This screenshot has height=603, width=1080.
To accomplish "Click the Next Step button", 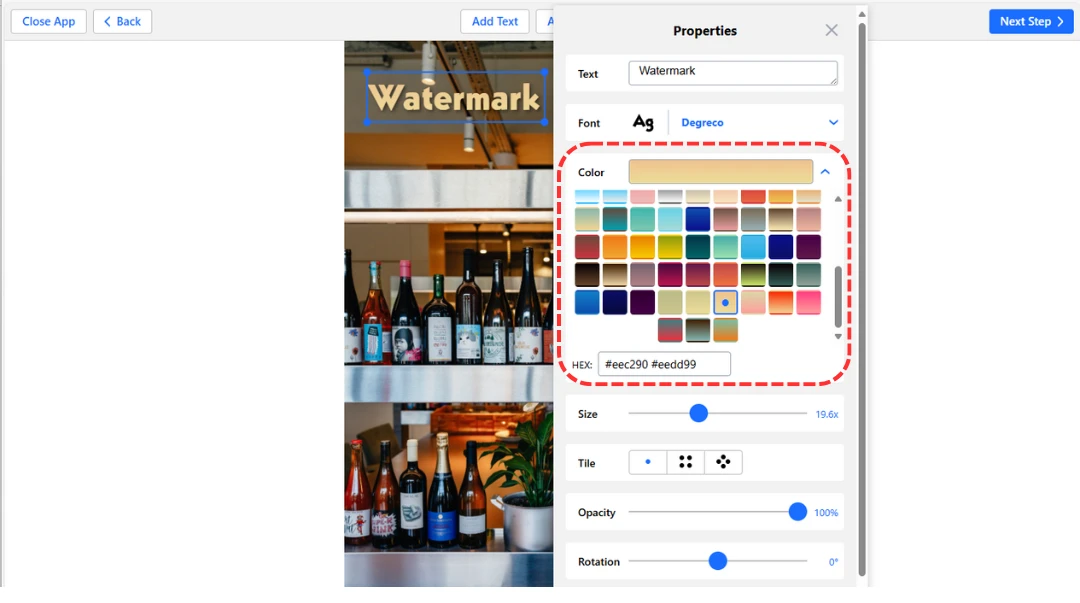I will point(1030,22).
